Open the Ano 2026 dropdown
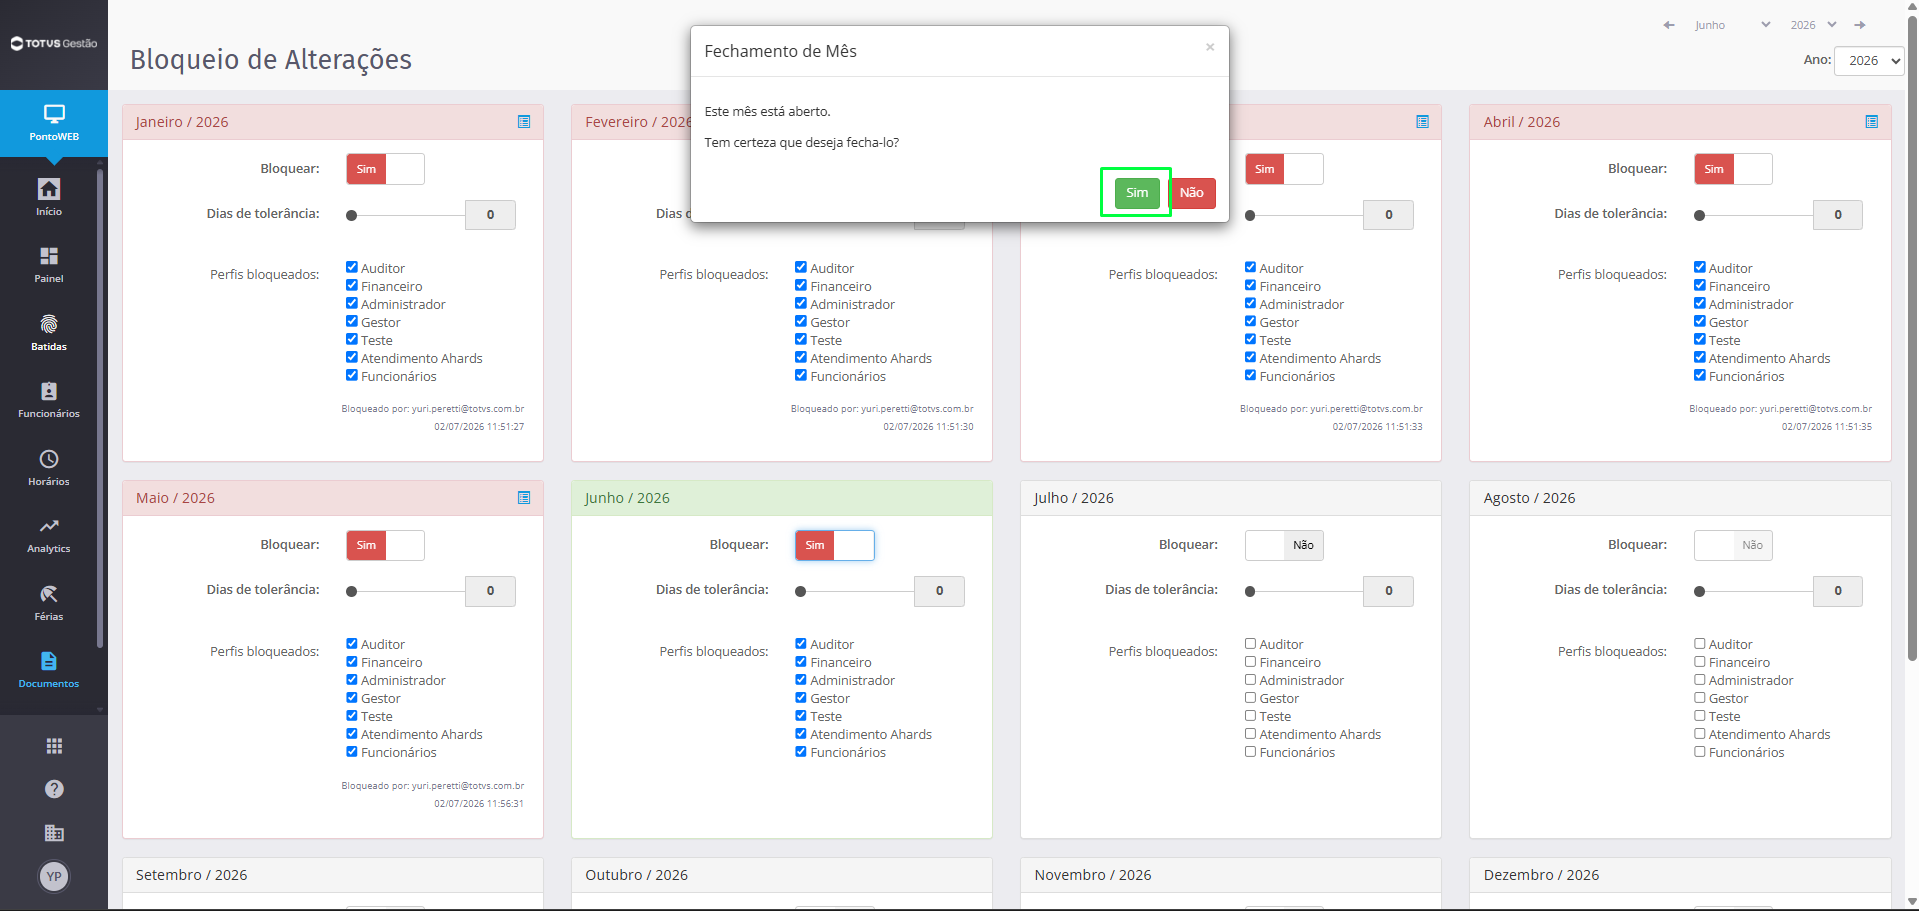This screenshot has width=1919, height=911. 1869,60
